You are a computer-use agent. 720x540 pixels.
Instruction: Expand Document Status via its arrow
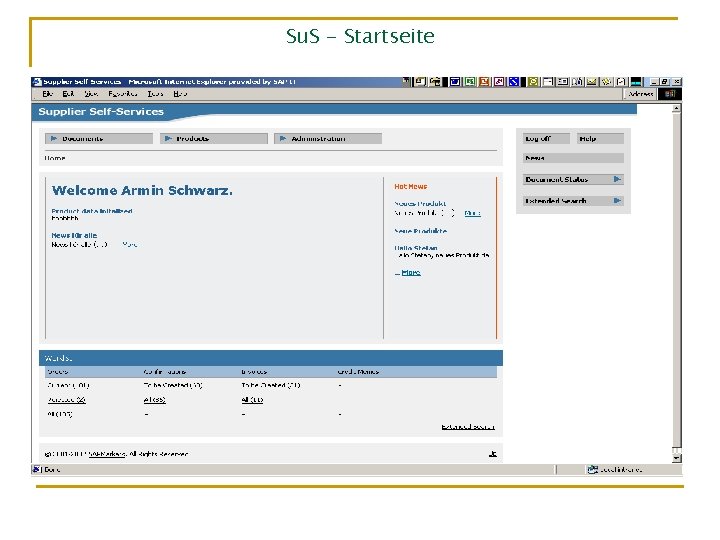[618, 180]
